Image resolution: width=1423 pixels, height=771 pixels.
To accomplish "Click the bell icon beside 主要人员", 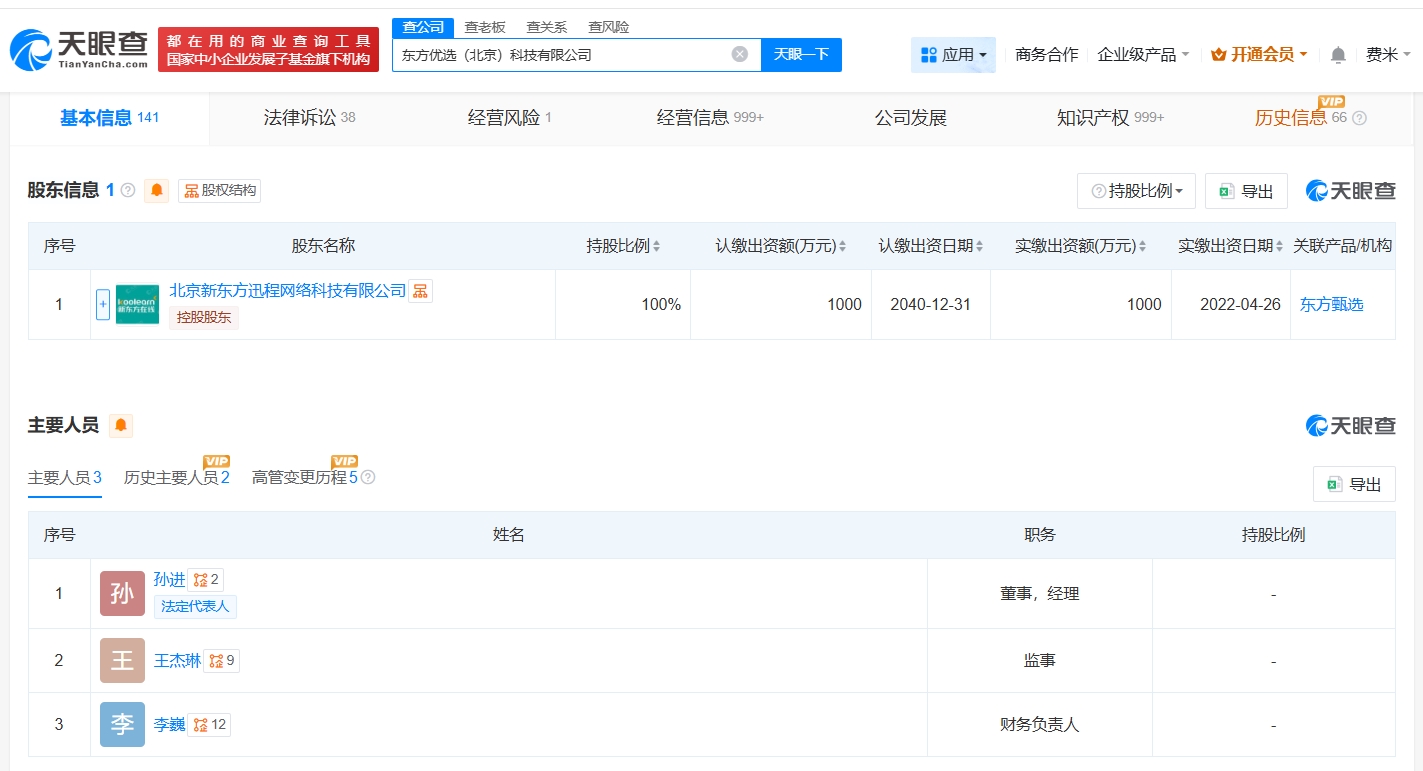I will pyautogui.click(x=121, y=426).
